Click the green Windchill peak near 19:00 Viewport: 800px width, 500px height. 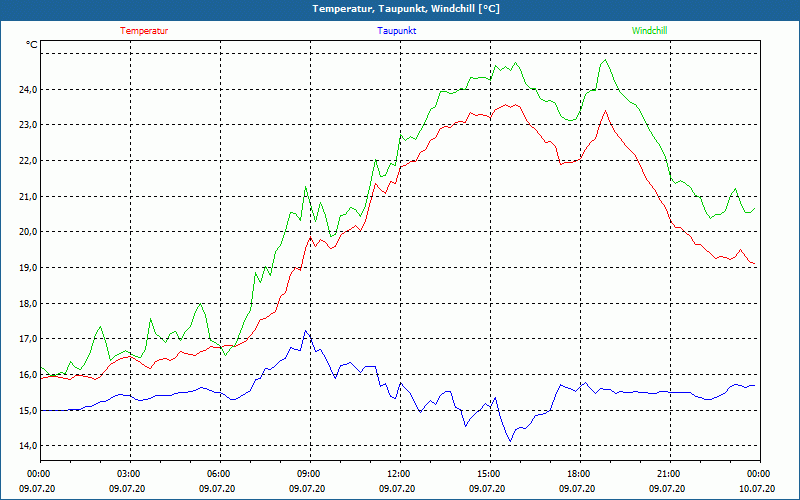[605, 60]
